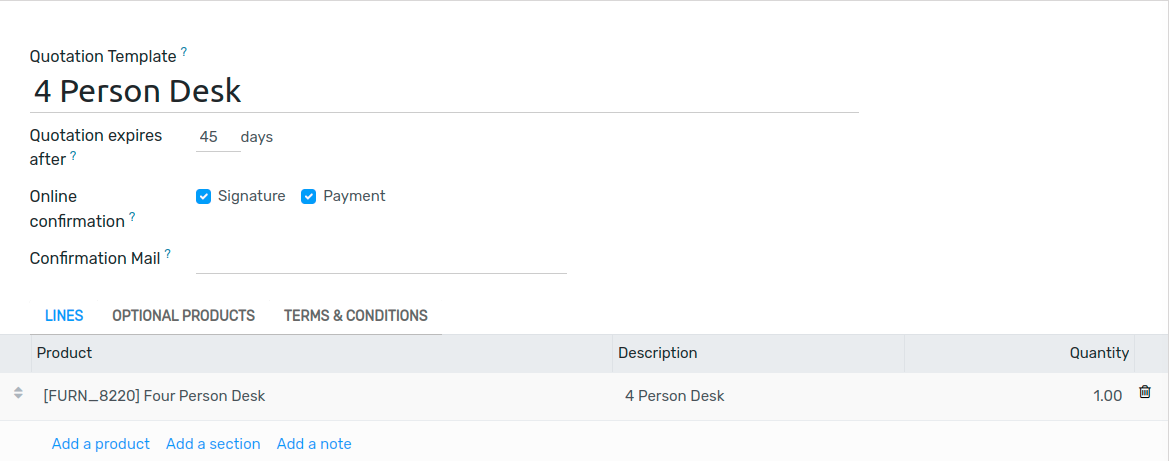Click the 4 Person Desk description cell
The image size is (1169, 461).
point(675,396)
